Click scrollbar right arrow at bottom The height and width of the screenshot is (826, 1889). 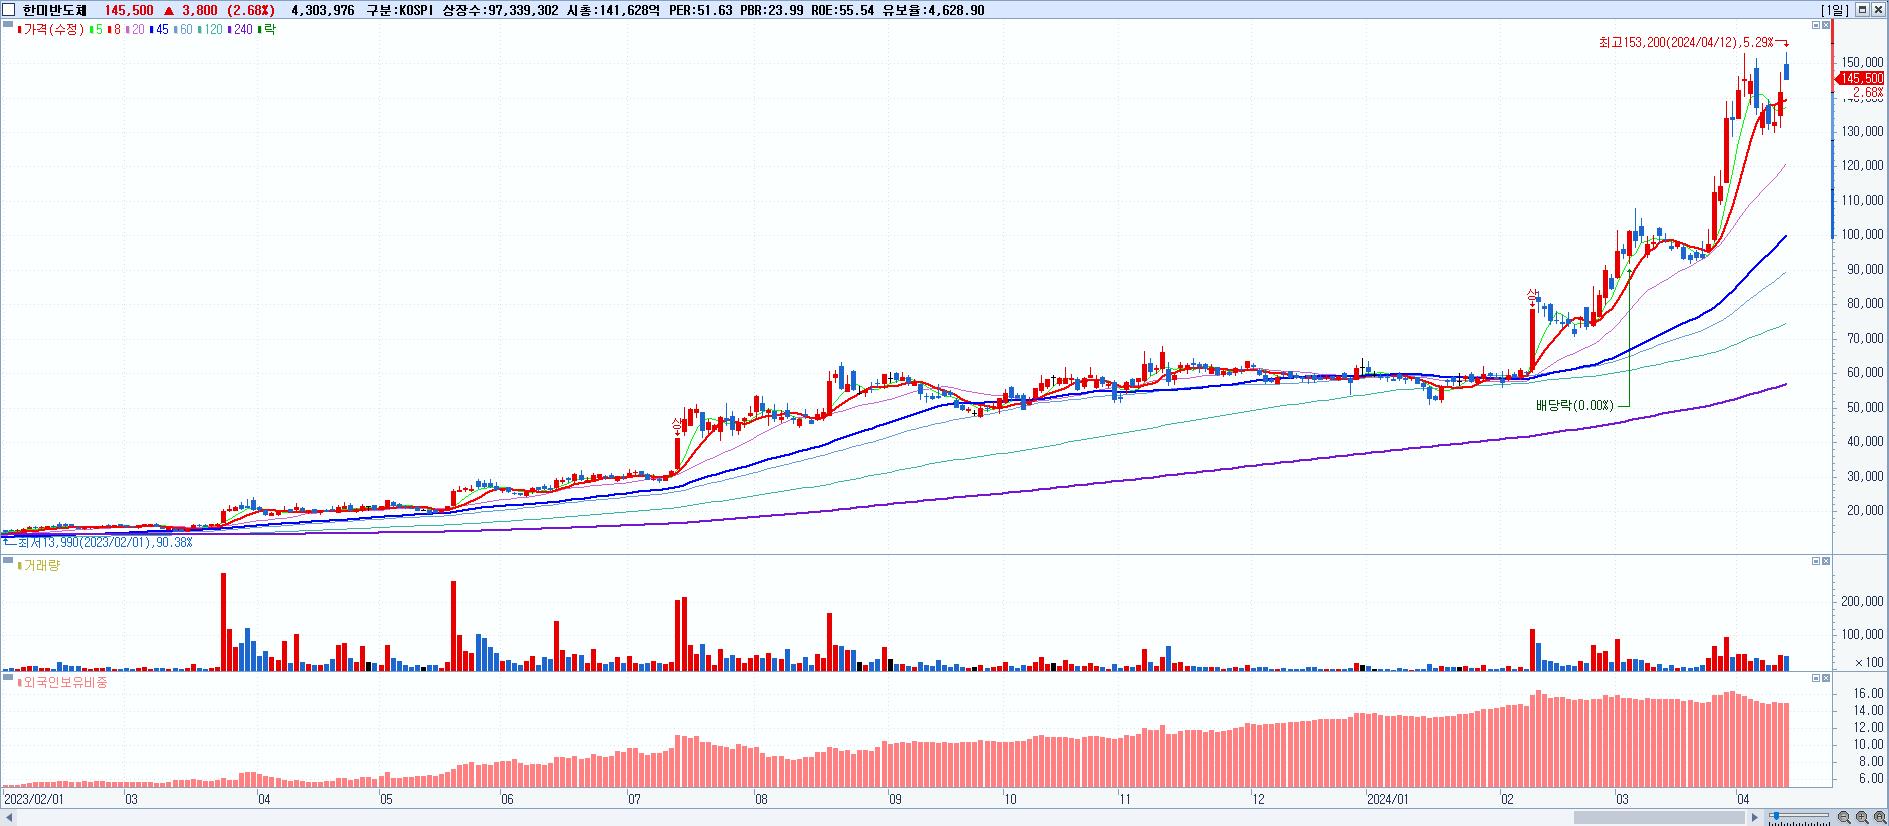tap(1754, 818)
